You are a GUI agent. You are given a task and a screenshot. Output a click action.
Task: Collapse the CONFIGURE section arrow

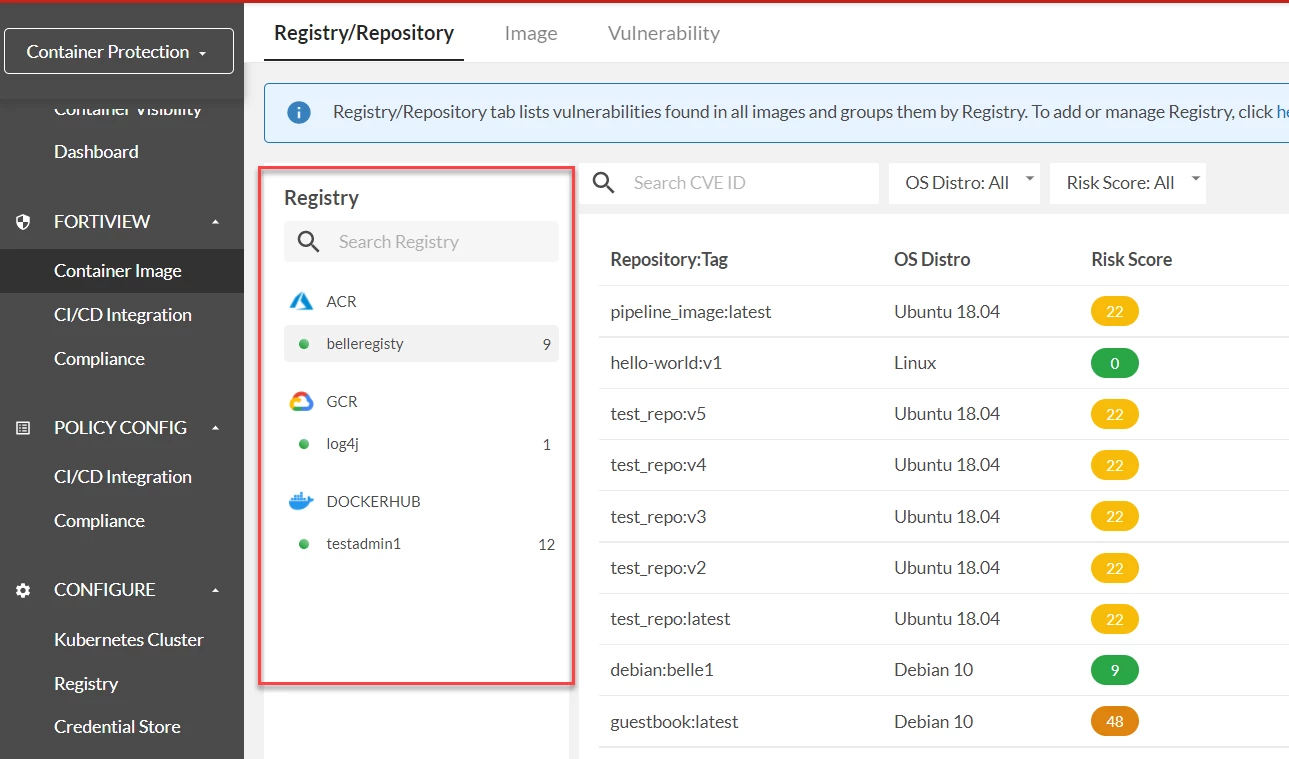pos(215,590)
